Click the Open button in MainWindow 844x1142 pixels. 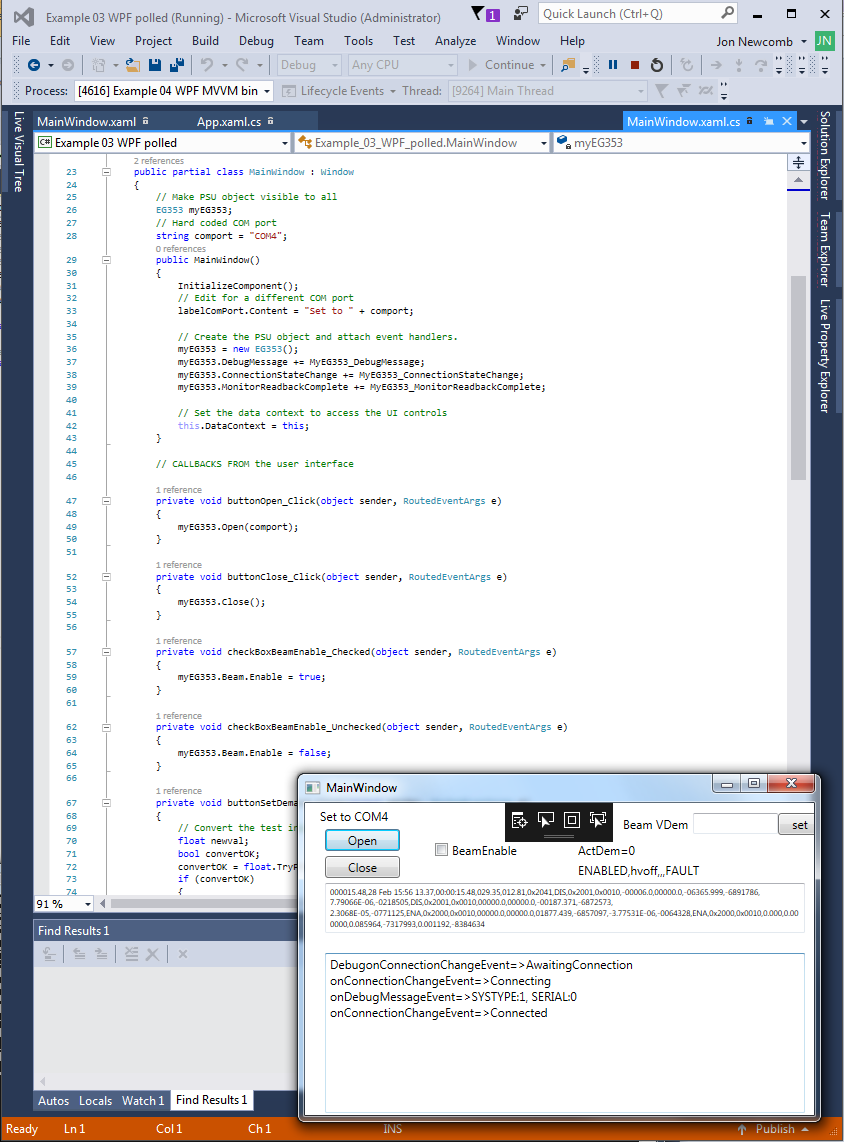point(363,840)
